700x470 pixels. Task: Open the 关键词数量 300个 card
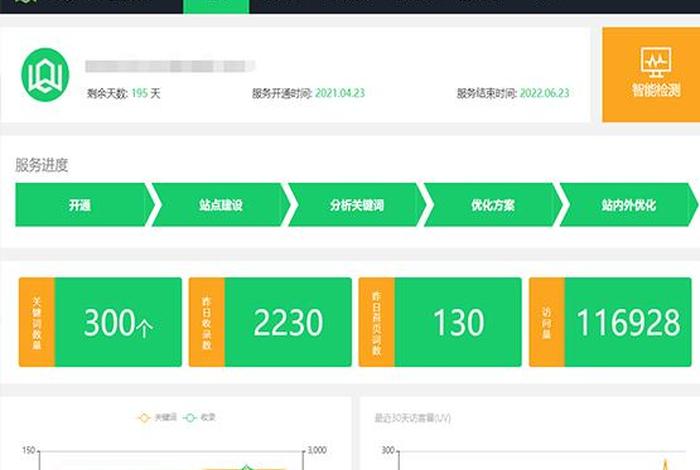100,322
